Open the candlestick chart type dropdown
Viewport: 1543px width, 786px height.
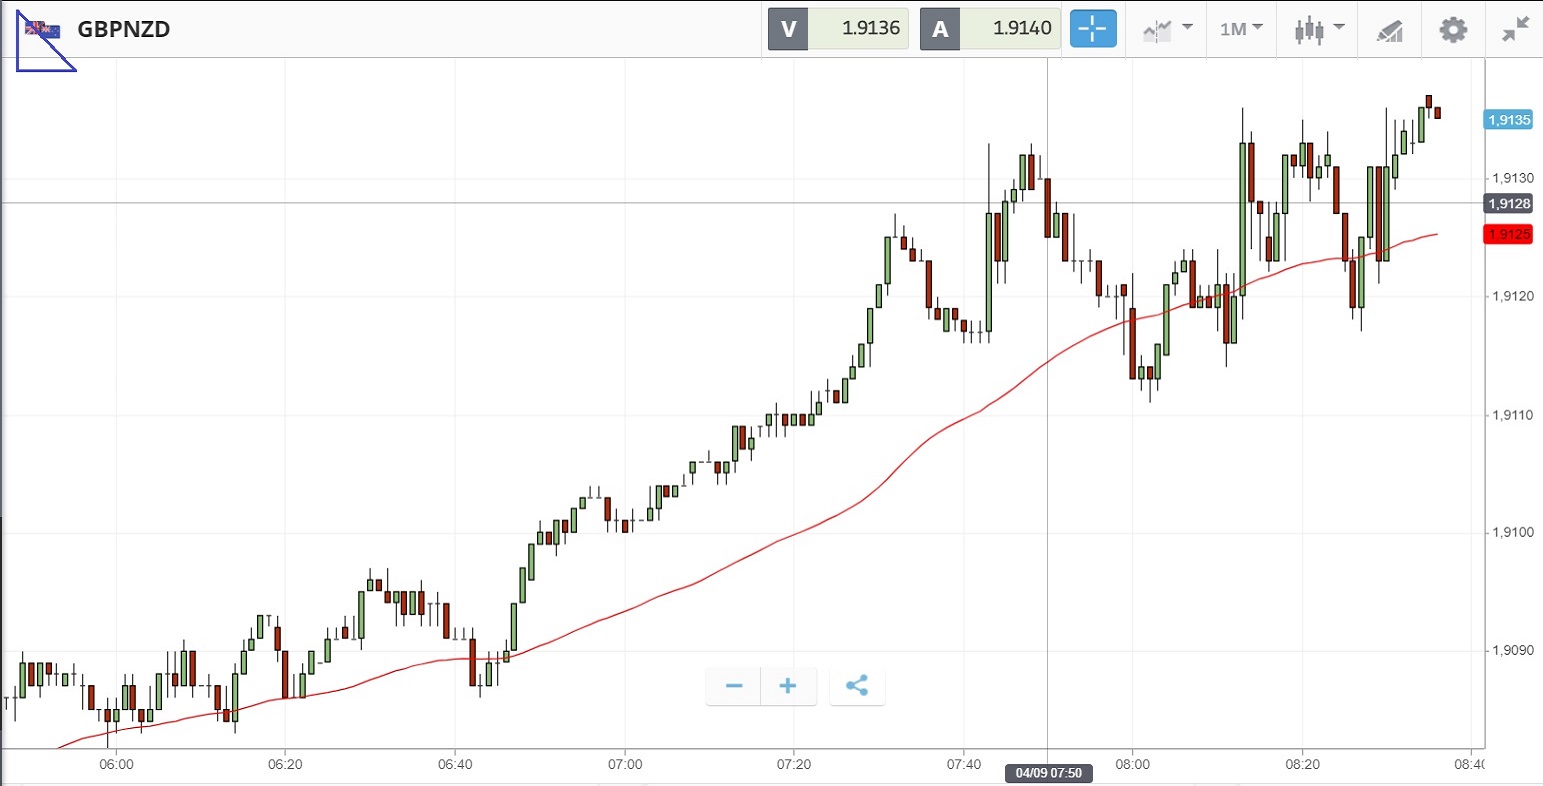click(1320, 29)
